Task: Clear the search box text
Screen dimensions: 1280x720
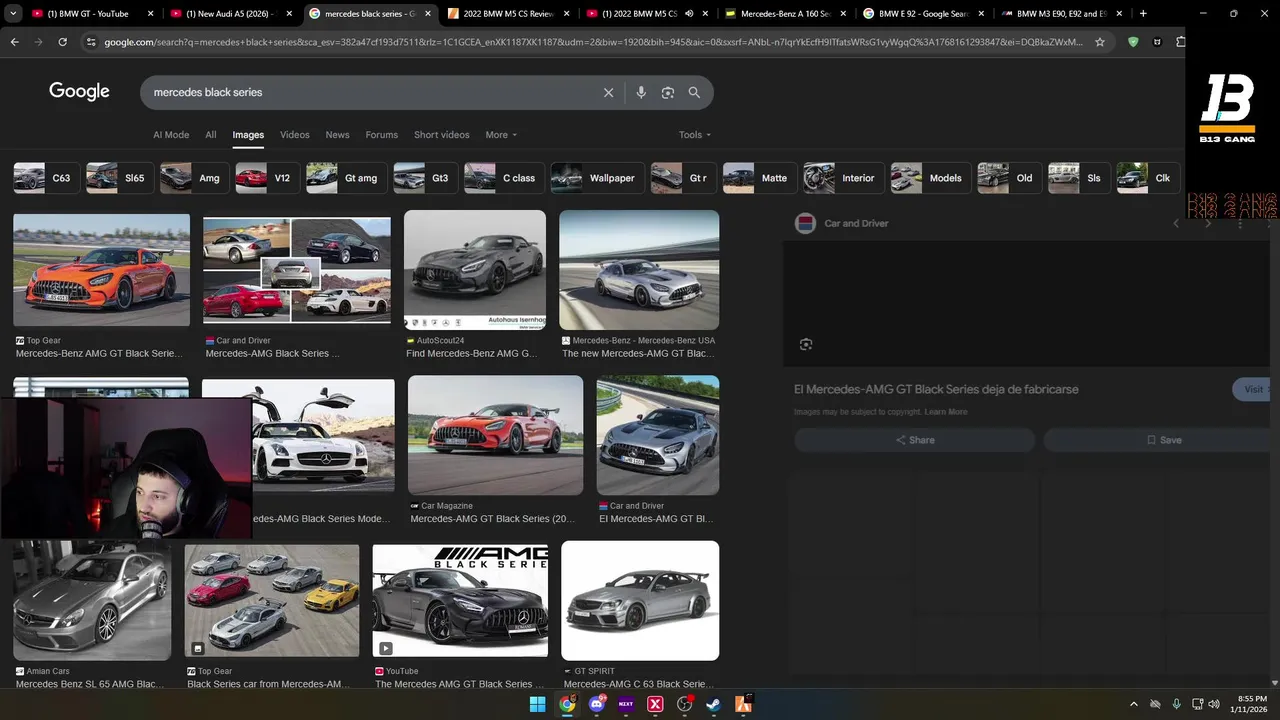Action: tap(608, 92)
